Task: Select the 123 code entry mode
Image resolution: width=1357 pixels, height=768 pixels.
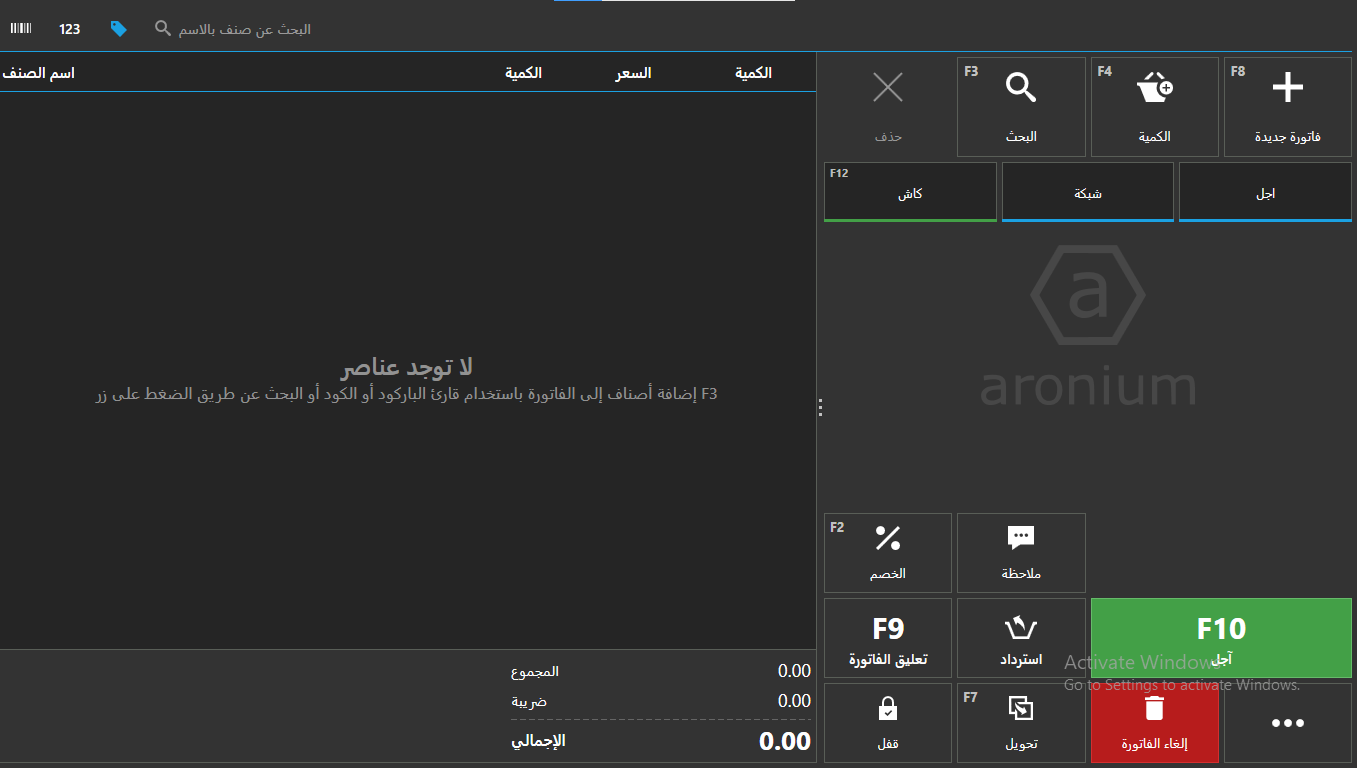Action: [69, 29]
